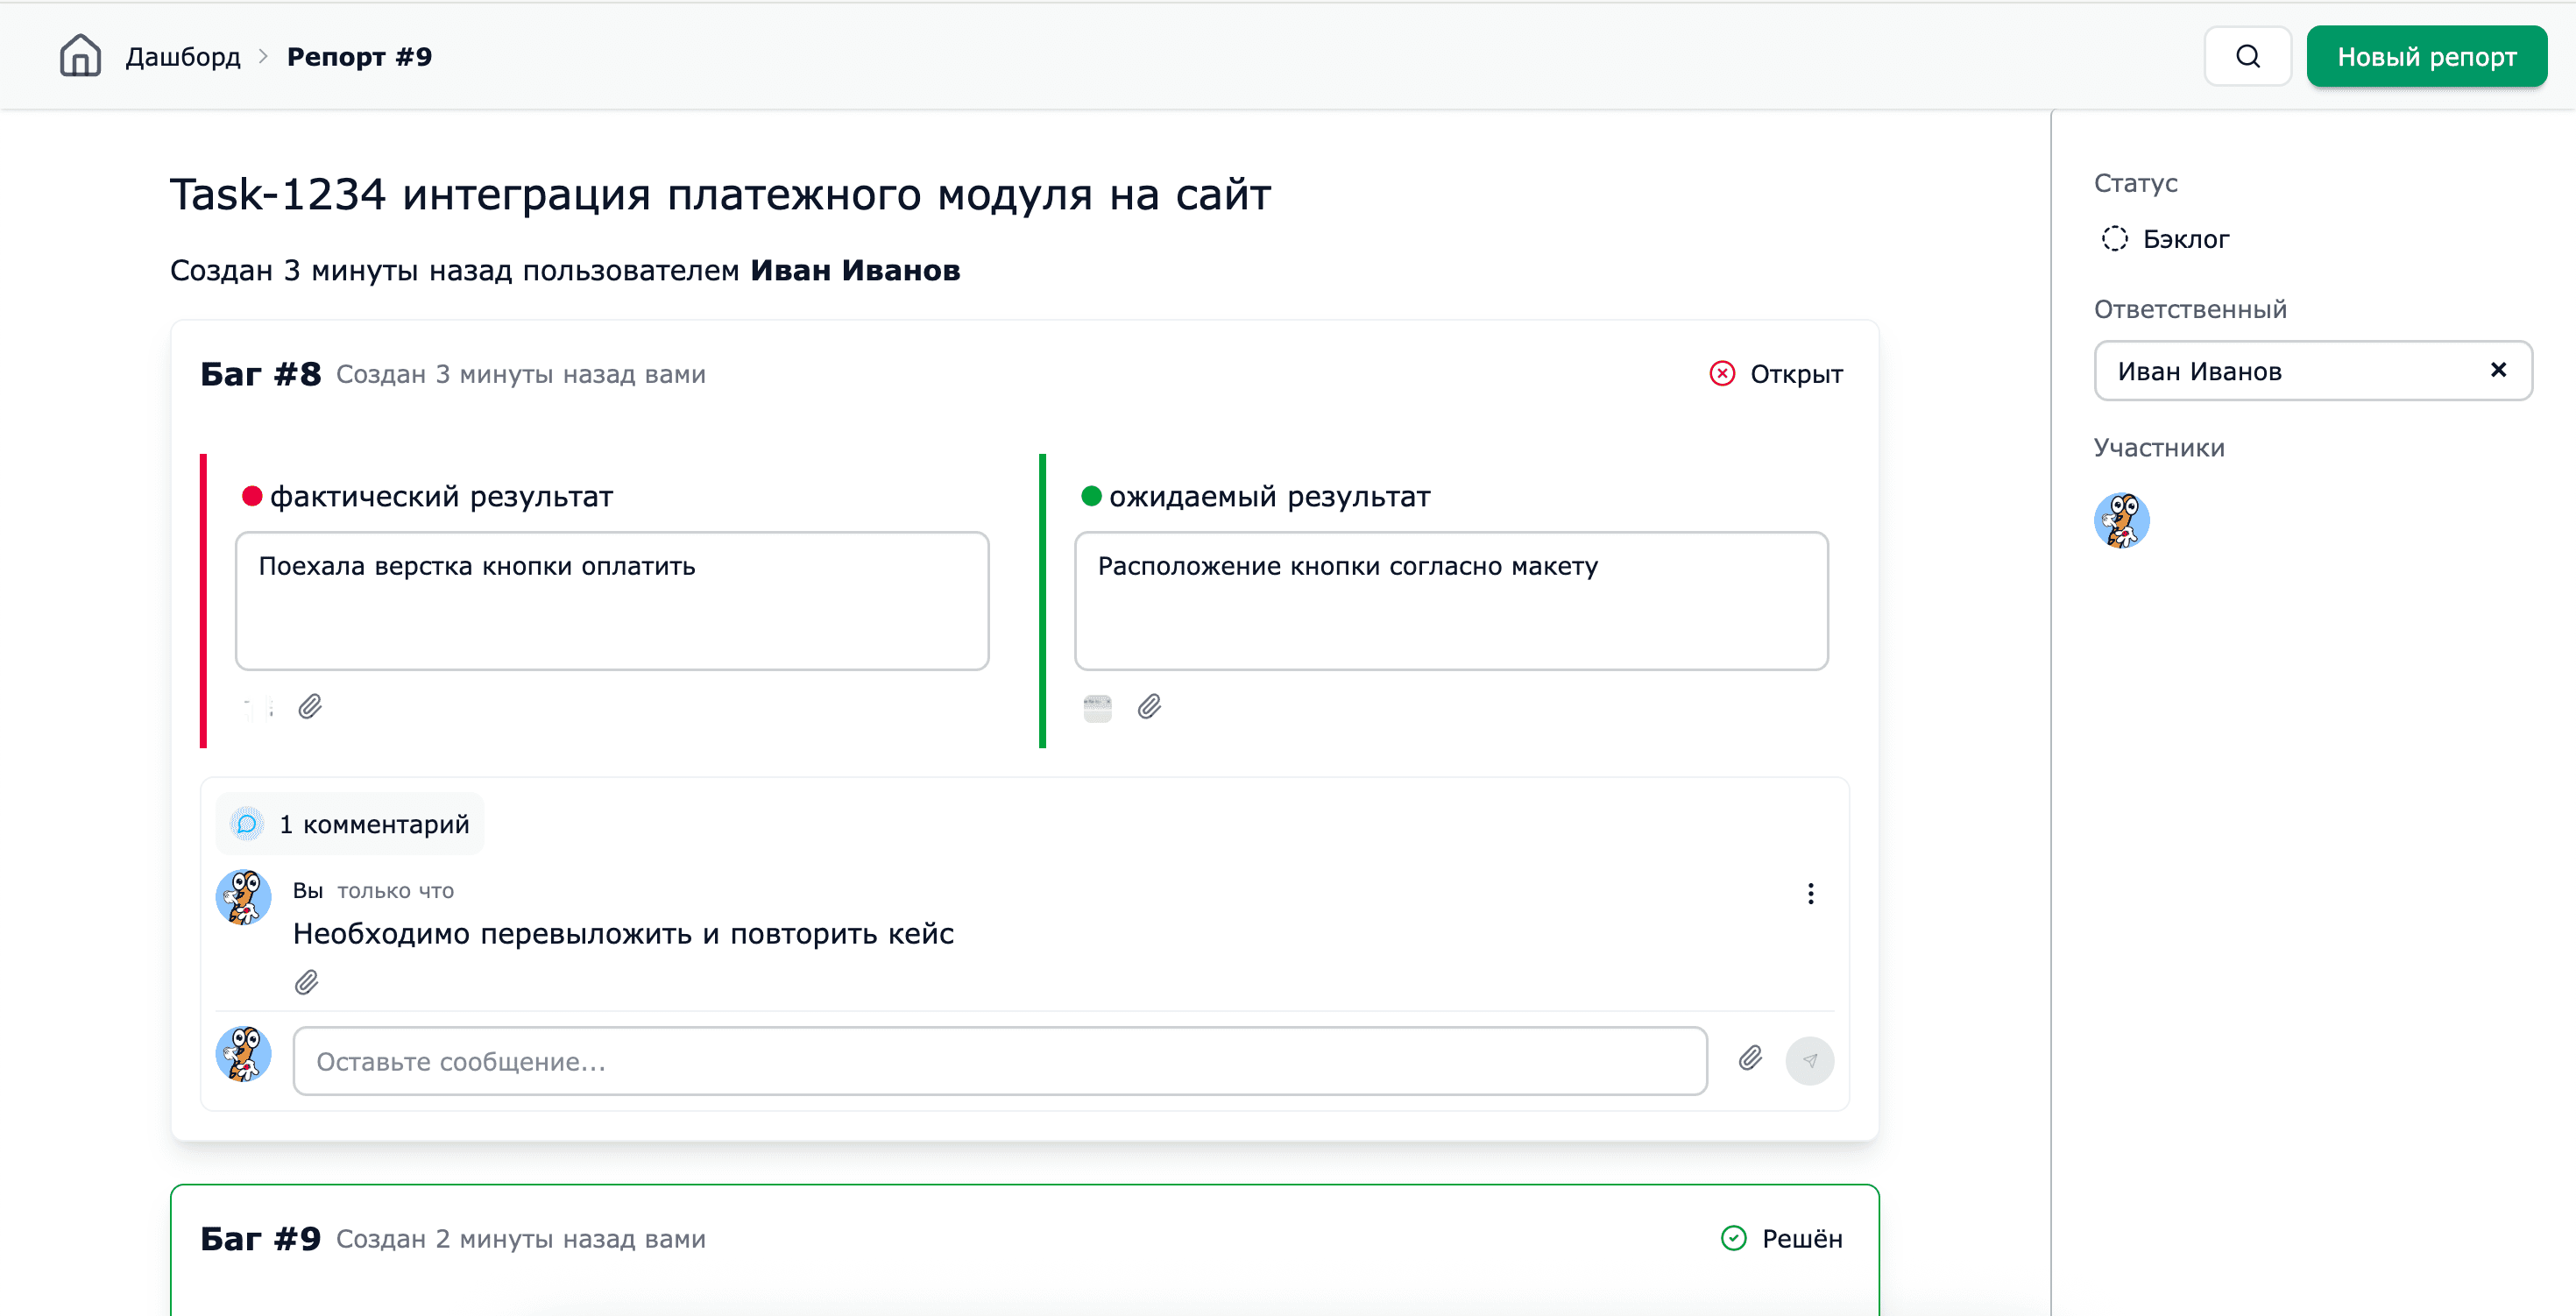Clear Иван Иванов from Ответственный field
The width and height of the screenshot is (2576, 1316).
[x=2499, y=370]
